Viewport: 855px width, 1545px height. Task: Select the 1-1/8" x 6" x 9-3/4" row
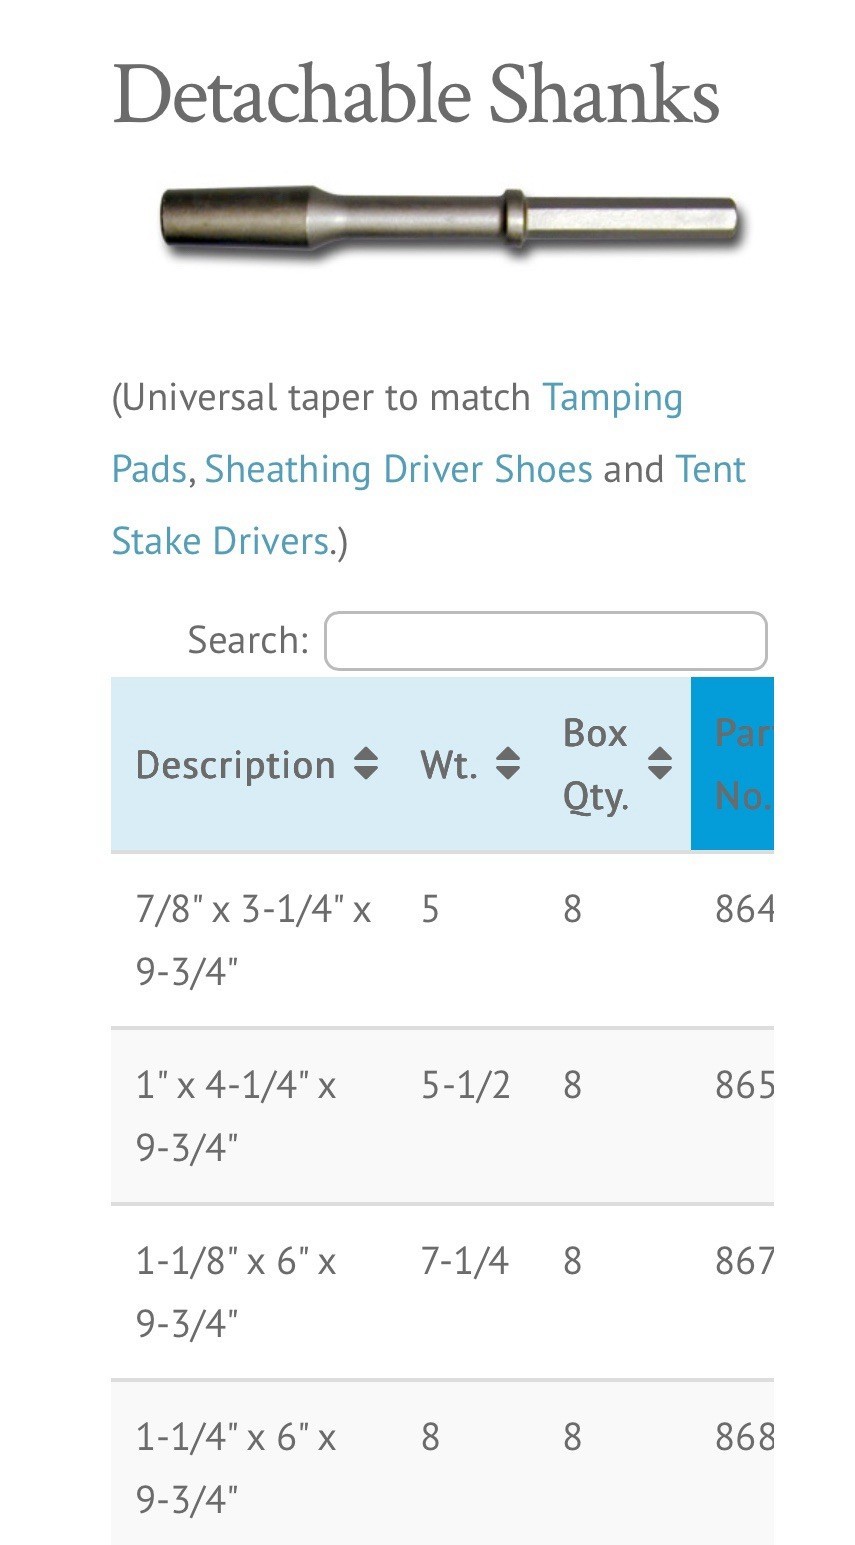coord(442,1292)
